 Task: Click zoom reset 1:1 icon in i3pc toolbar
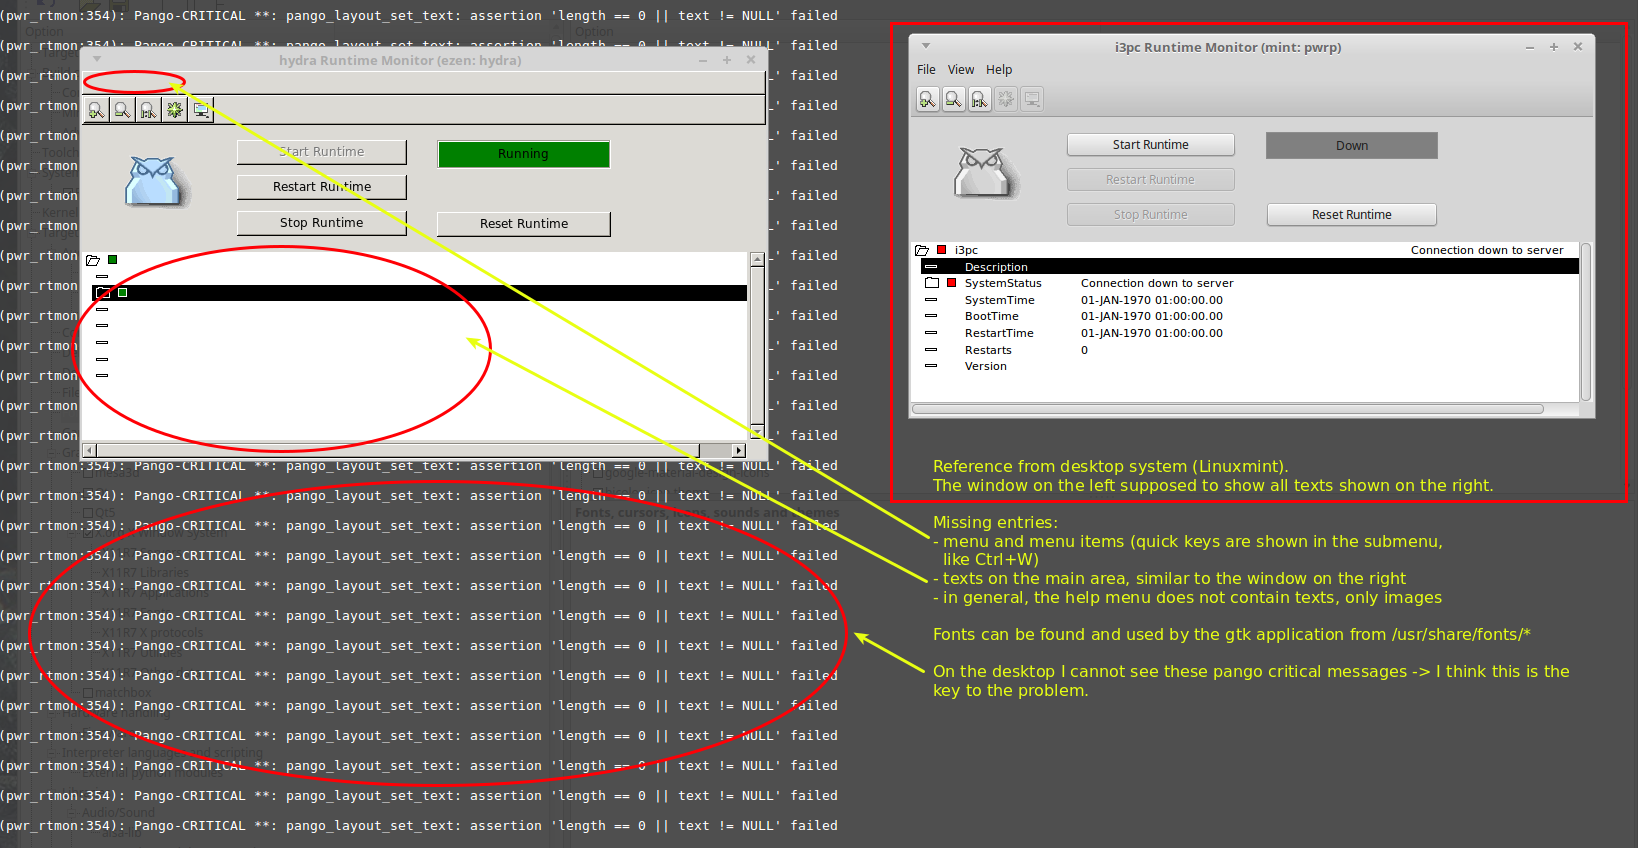(x=980, y=99)
